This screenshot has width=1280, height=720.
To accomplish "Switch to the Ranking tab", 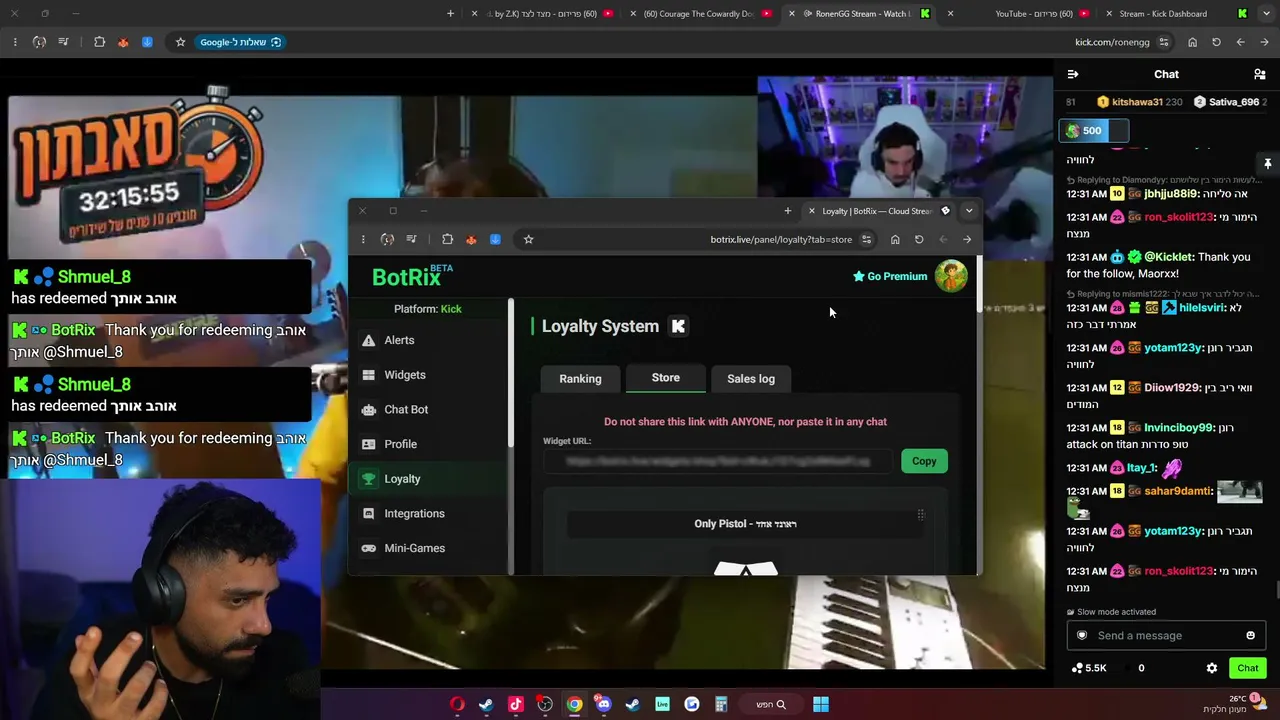I will [580, 379].
